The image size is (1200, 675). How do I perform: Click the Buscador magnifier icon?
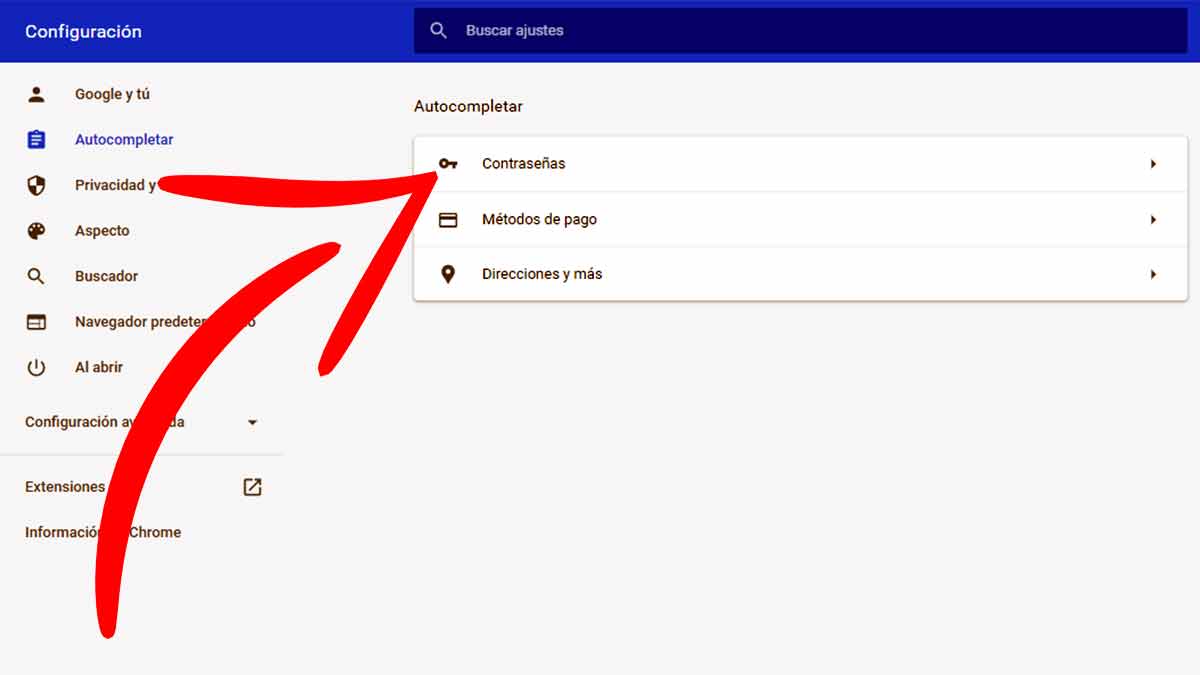(x=37, y=275)
